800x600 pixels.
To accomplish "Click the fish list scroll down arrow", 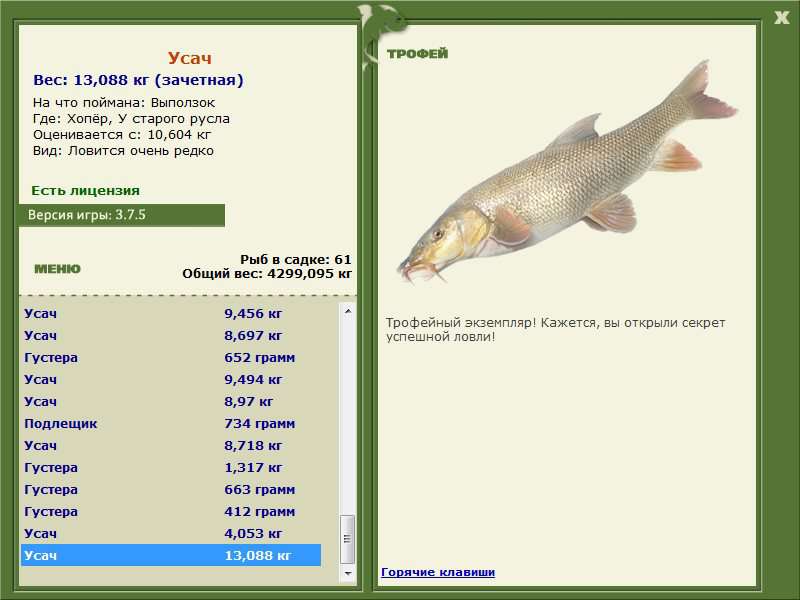I will [348, 574].
